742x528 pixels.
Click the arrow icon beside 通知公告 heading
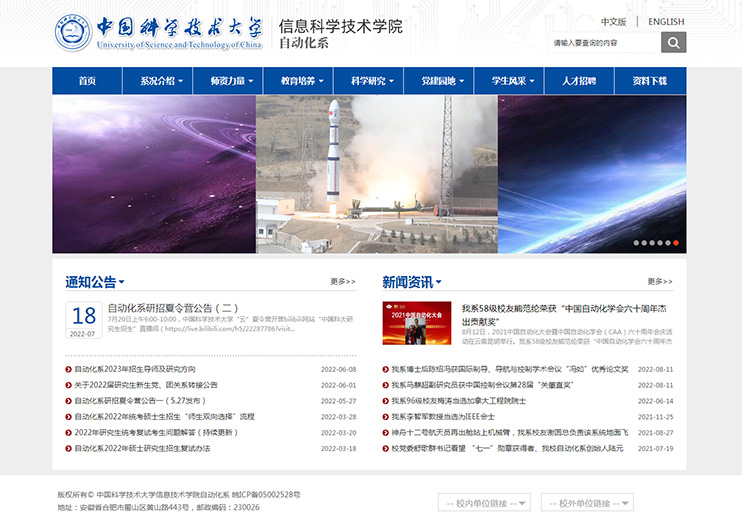(x=122, y=283)
